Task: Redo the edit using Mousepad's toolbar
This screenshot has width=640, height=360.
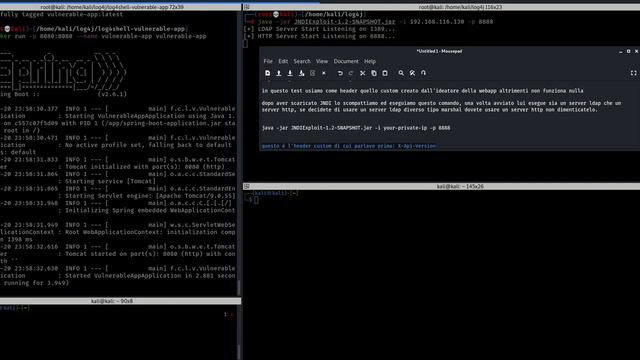Action: pyautogui.click(x=351, y=73)
